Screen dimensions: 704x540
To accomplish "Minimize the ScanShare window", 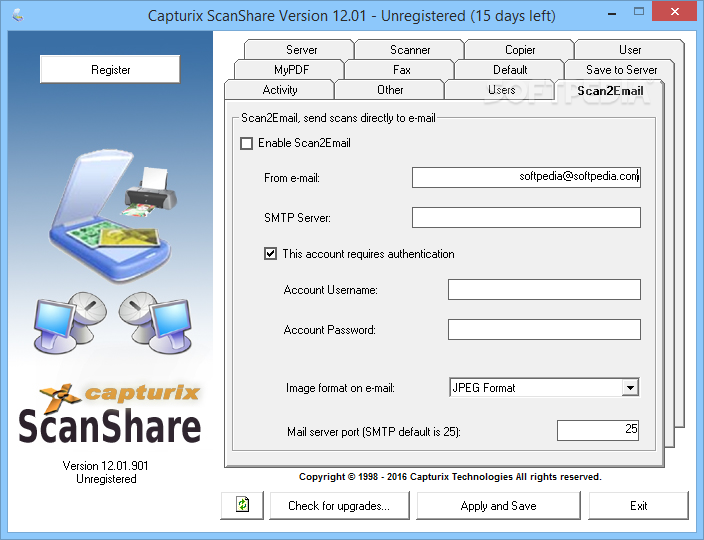I will (x=612, y=14).
